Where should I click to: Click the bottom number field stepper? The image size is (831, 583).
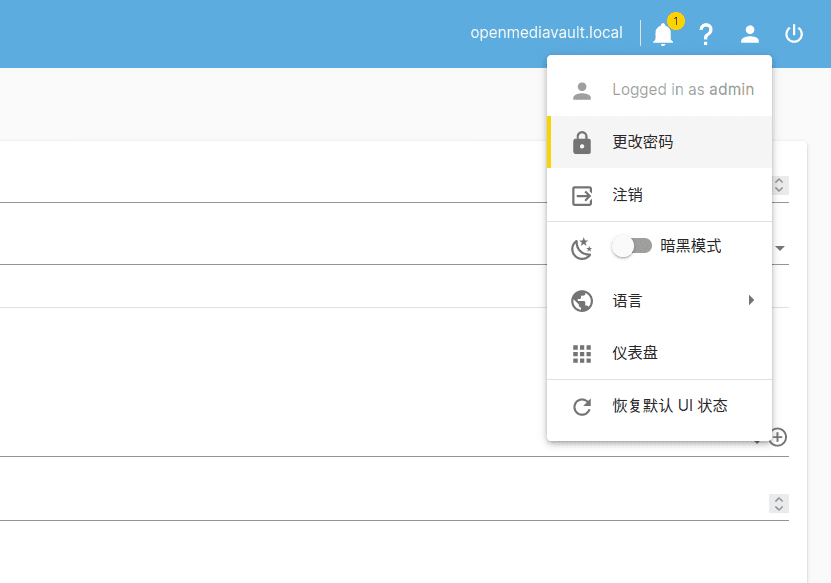click(x=779, y=504)
